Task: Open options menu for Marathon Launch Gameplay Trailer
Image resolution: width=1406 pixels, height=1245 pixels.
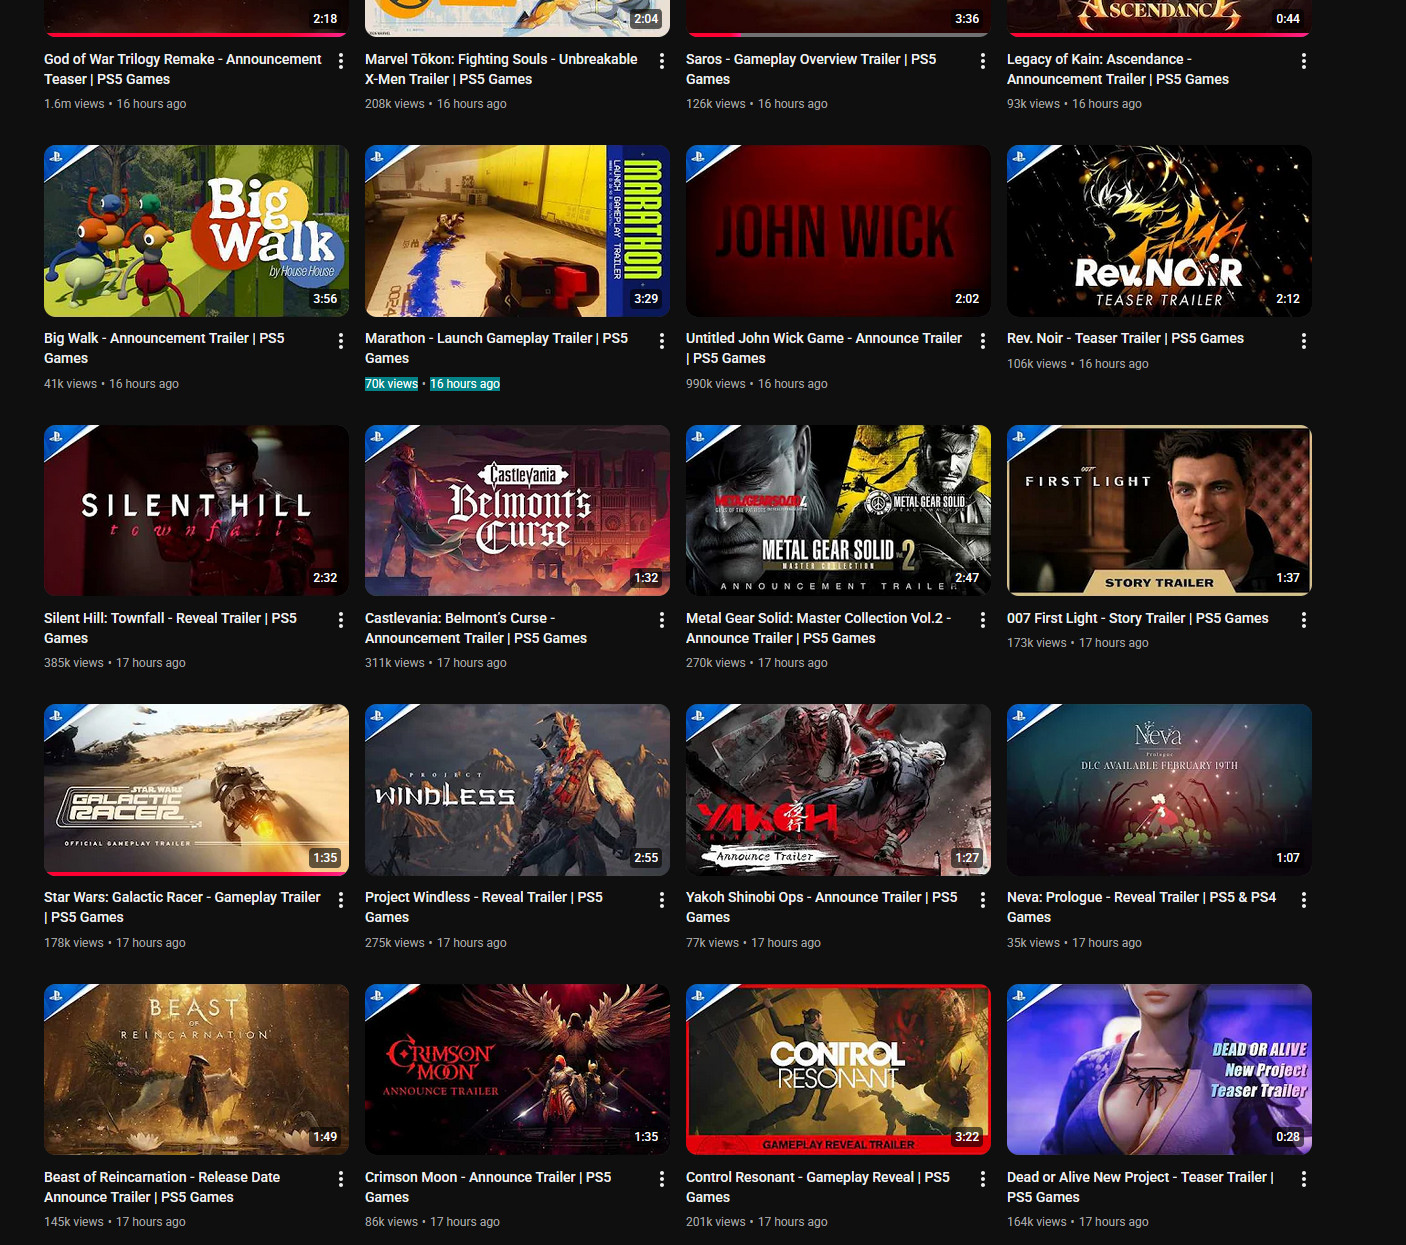Action: tap(662, 341)
